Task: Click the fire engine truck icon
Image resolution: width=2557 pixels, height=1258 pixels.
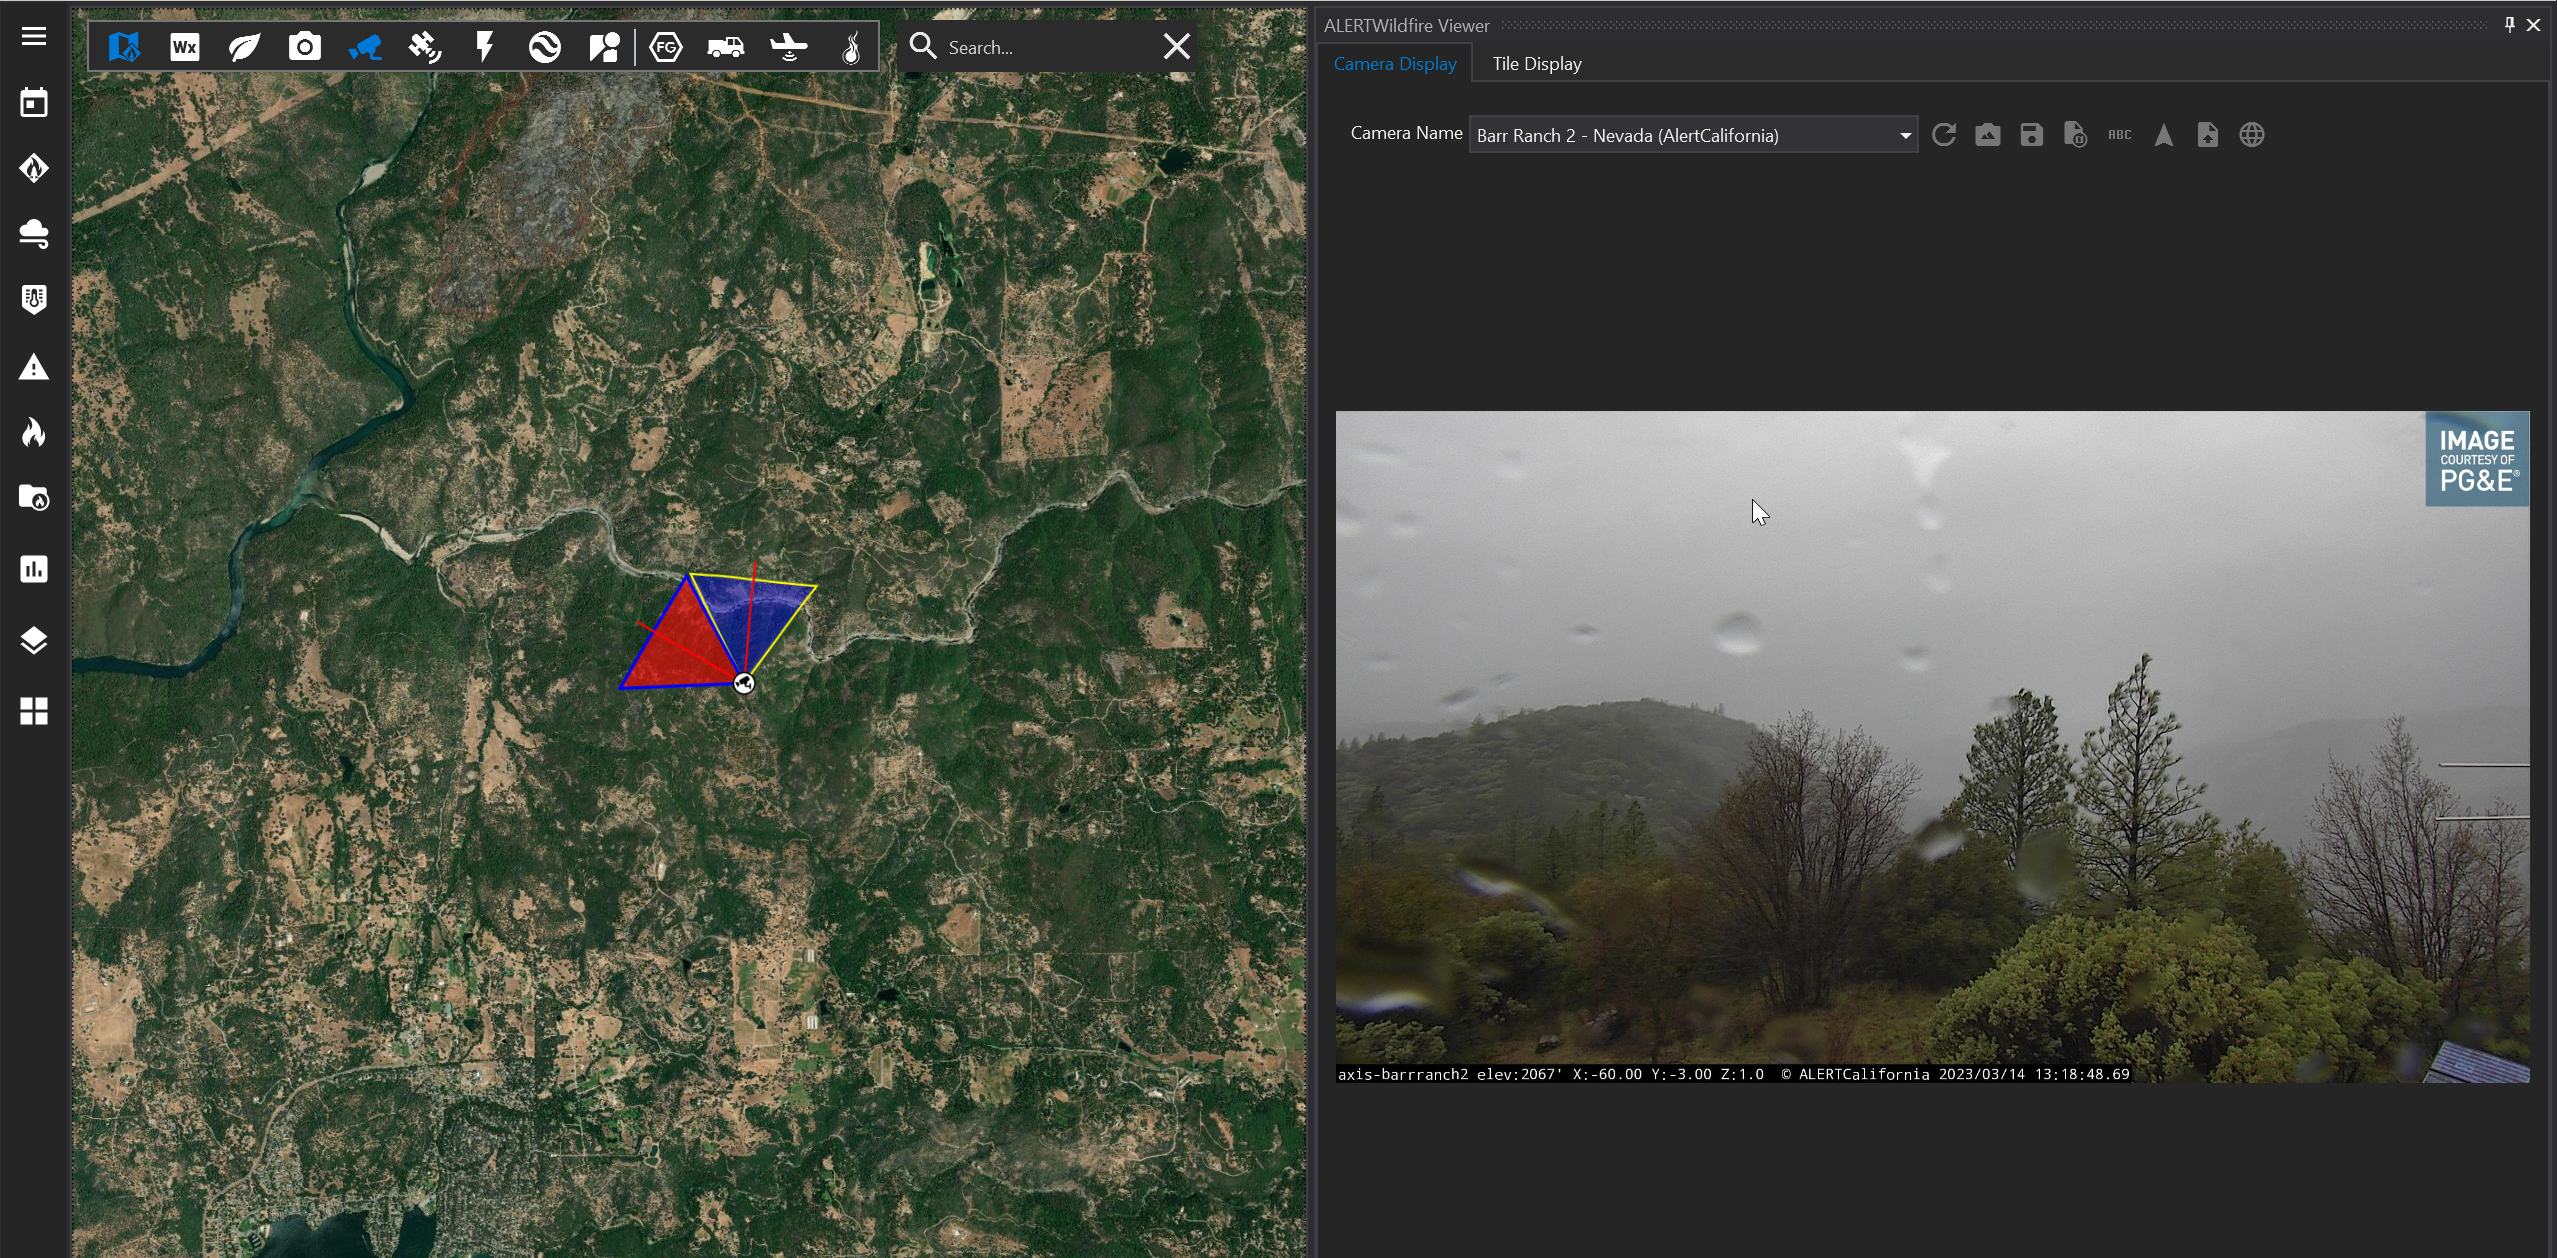Action: click(x=726, y=47)
